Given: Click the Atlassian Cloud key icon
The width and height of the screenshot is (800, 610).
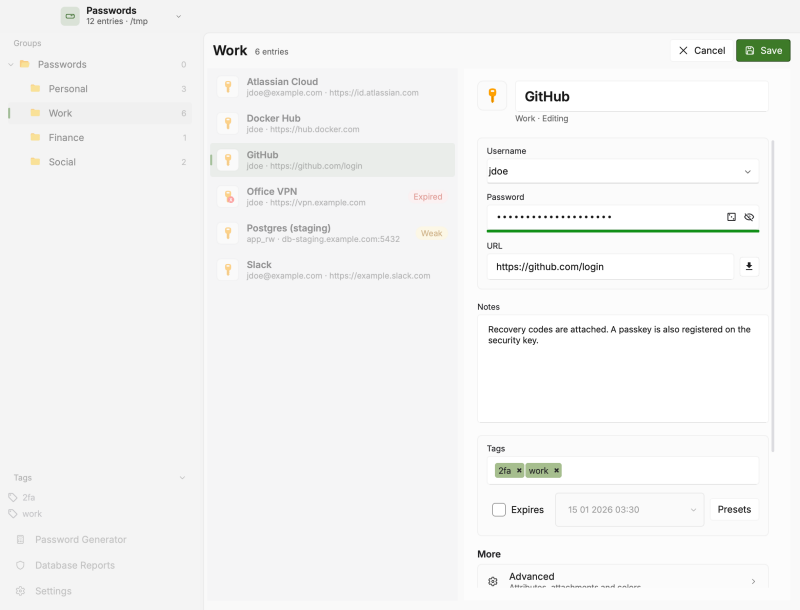Looking at the screenshot, I should coord(228,87).
